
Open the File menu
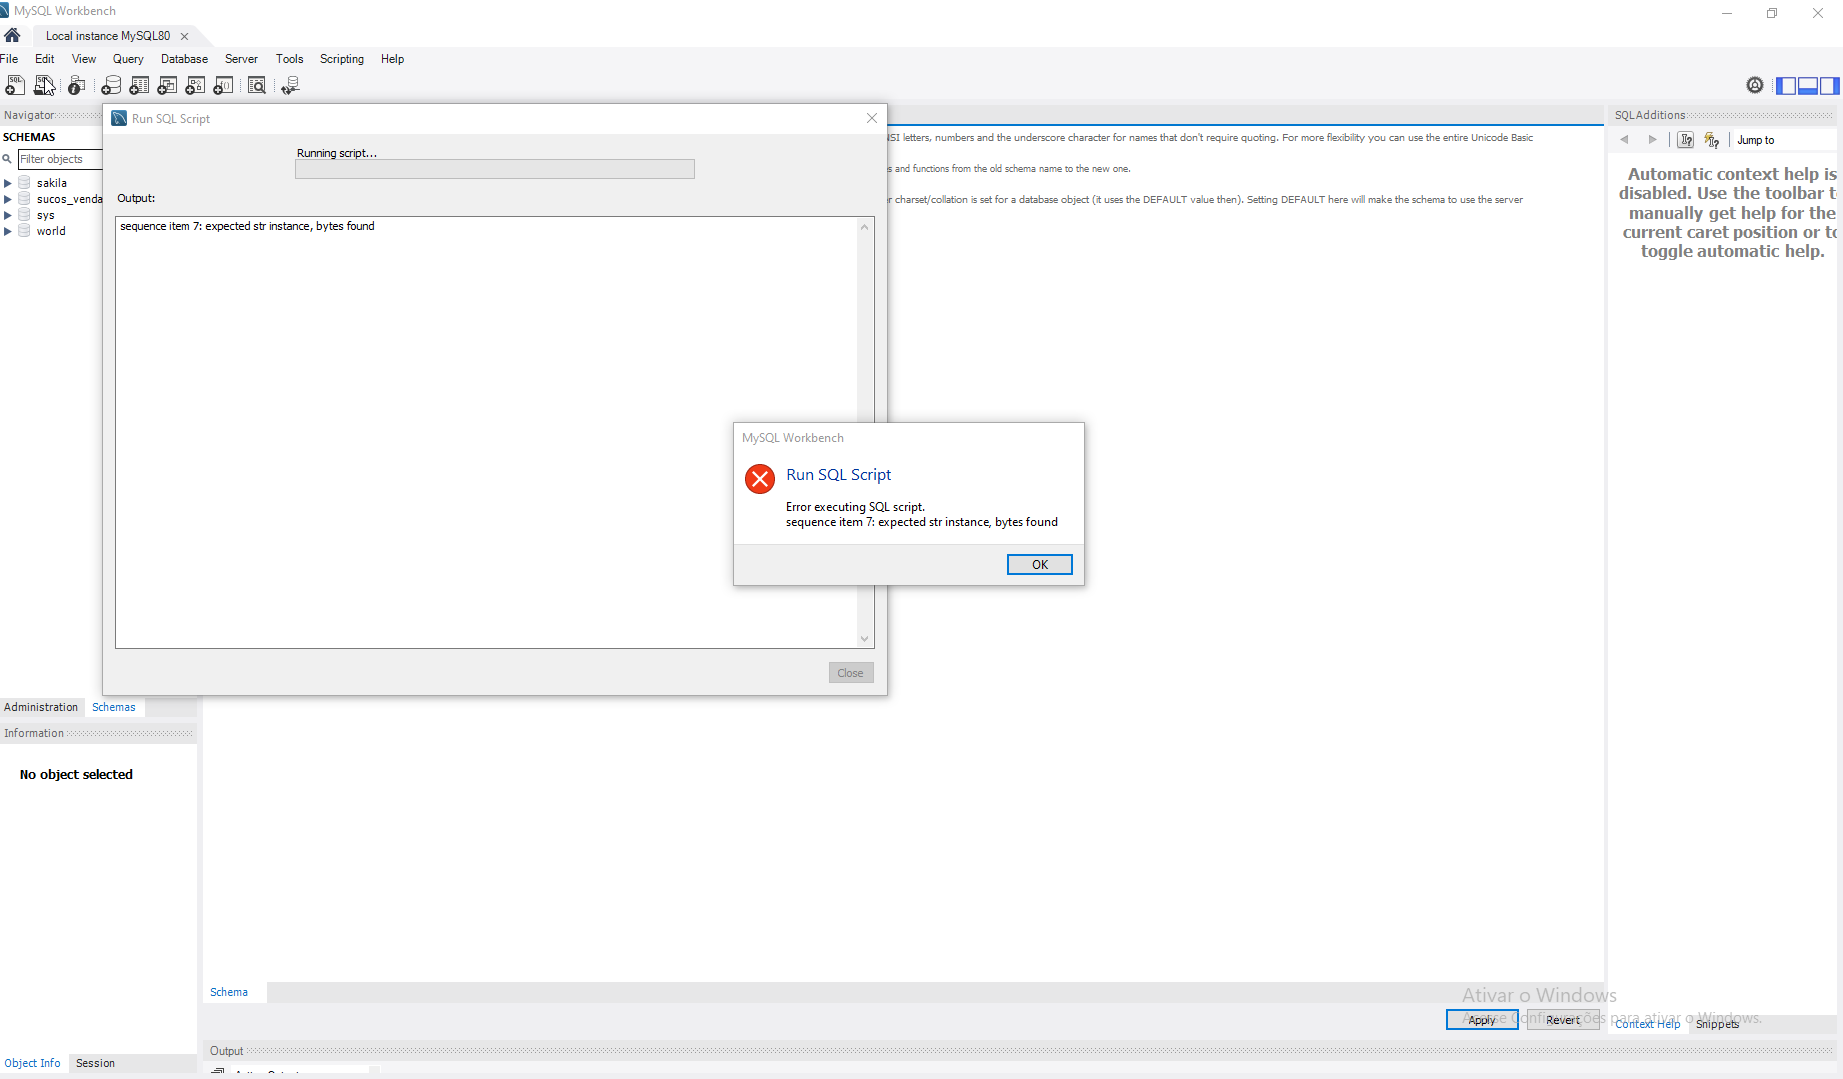pos(9,59)
